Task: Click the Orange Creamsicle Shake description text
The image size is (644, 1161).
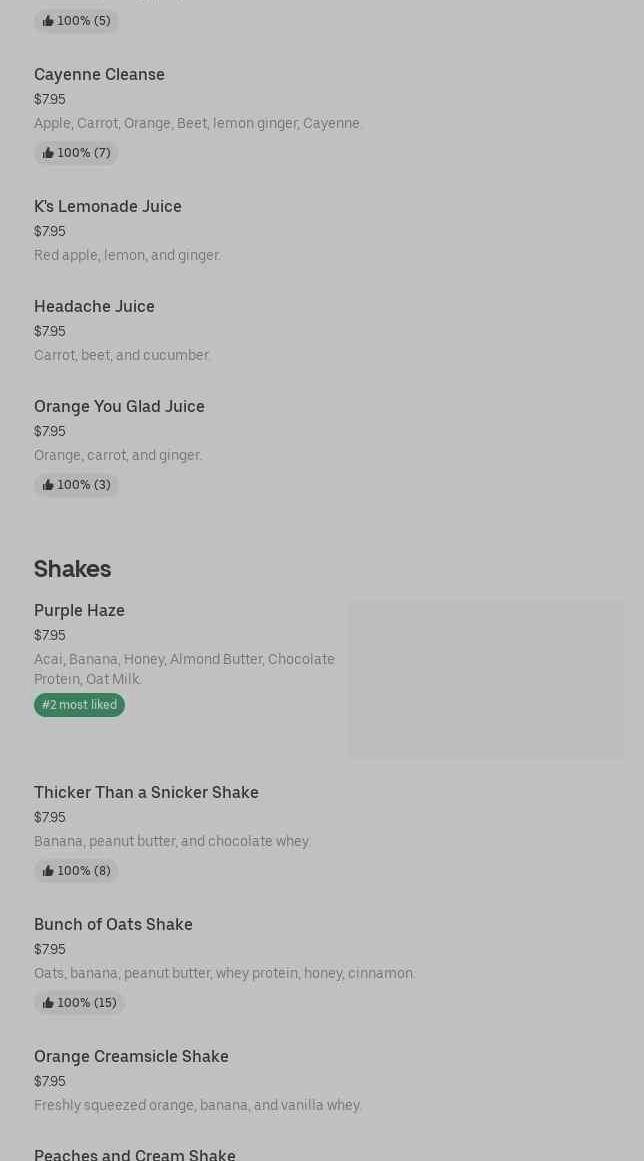Action: (198, 1105)
